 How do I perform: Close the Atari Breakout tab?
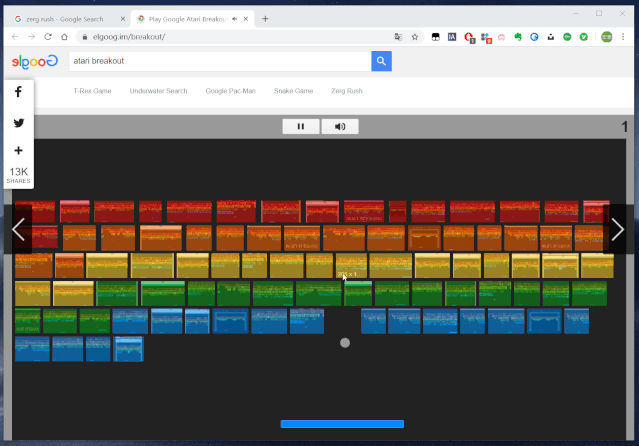coord(246,19)
